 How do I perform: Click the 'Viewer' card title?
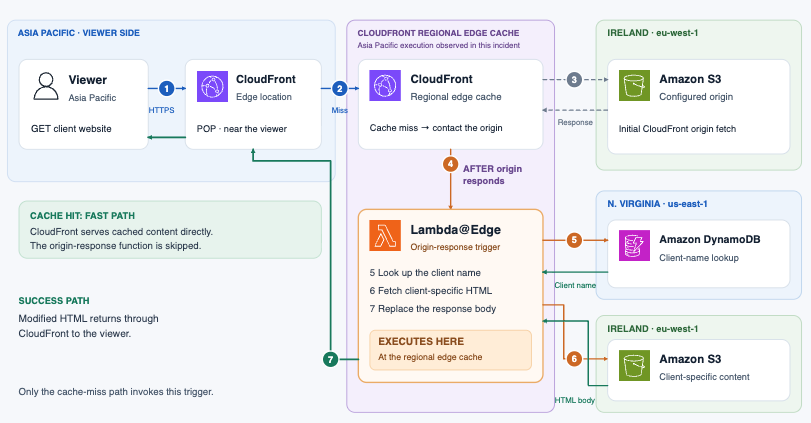click(88, 80)
